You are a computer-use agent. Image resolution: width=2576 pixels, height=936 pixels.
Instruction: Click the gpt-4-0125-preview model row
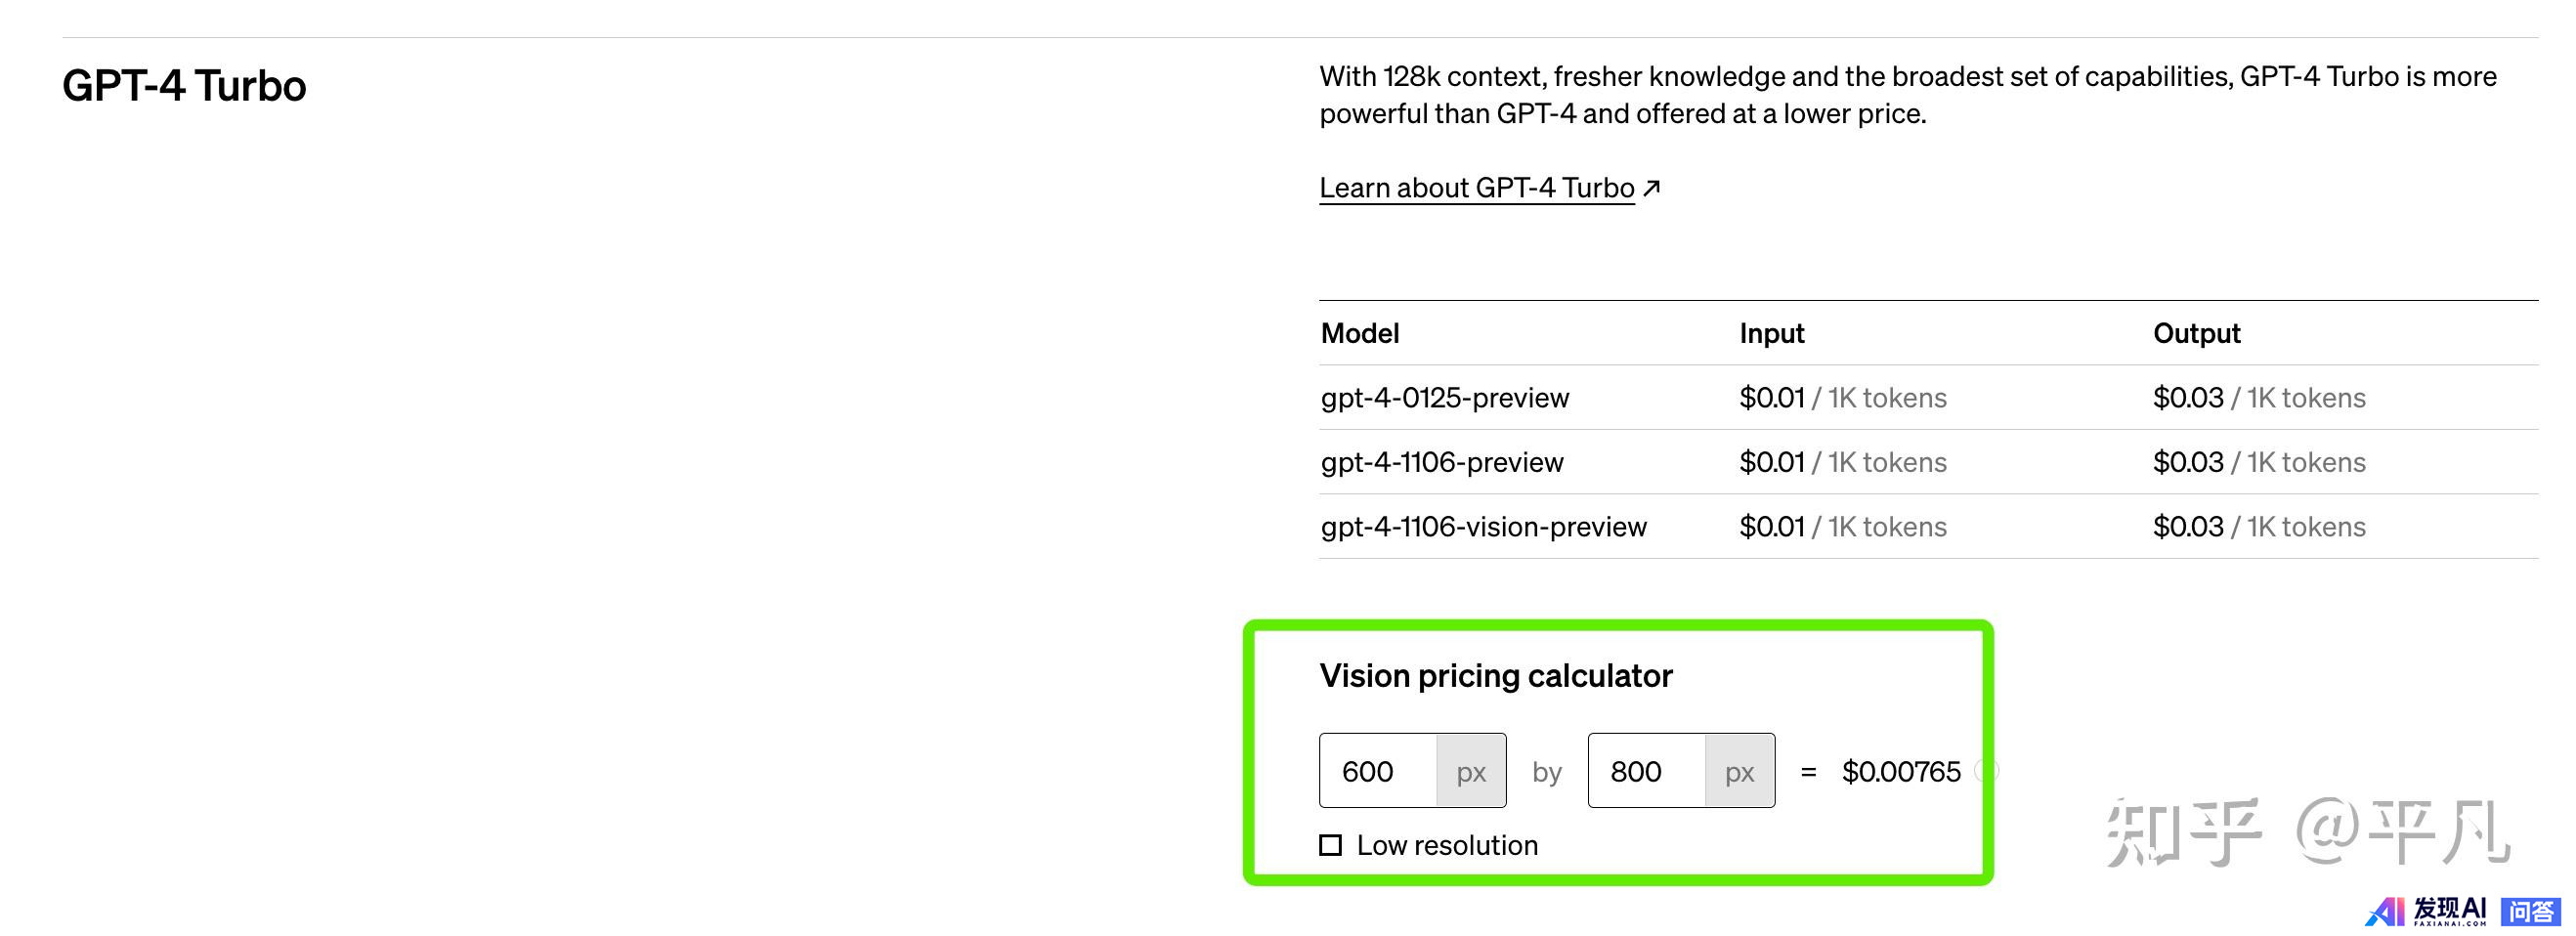coord(1444,398)
